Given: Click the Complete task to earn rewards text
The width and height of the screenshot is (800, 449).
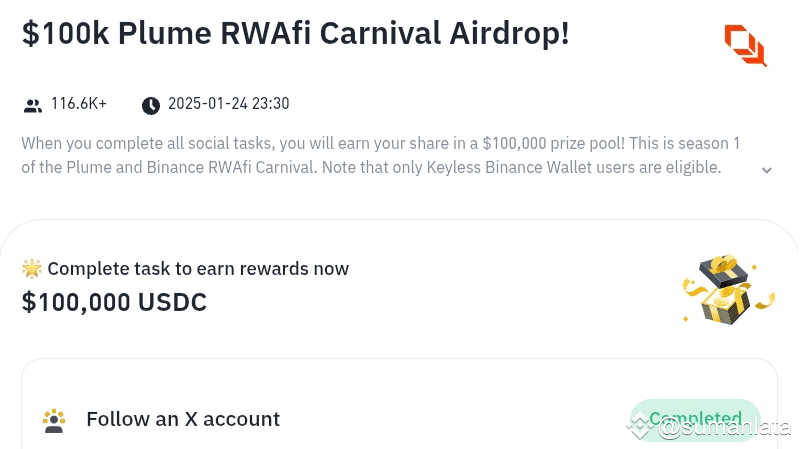Looking at the screenshot, I should 198,268.
